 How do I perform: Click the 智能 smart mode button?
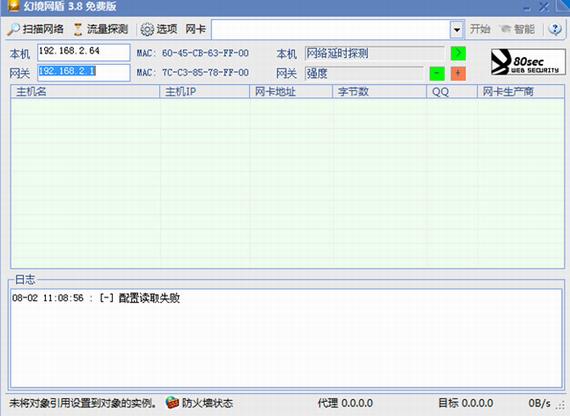[518, 29]
